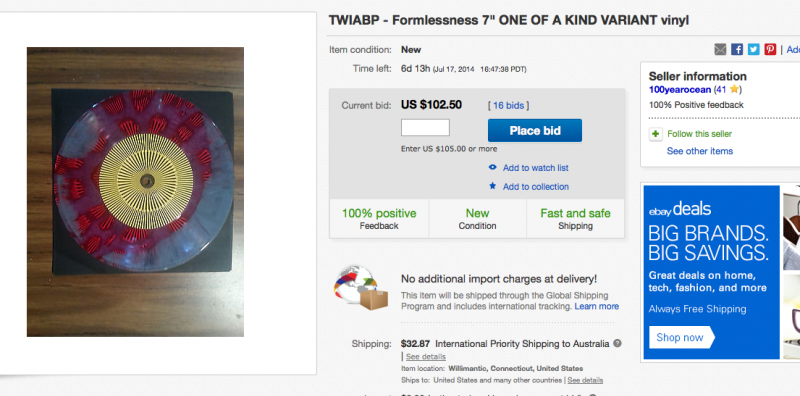
Task: Click the shipping help question mark icon
Action: [617, 343]
